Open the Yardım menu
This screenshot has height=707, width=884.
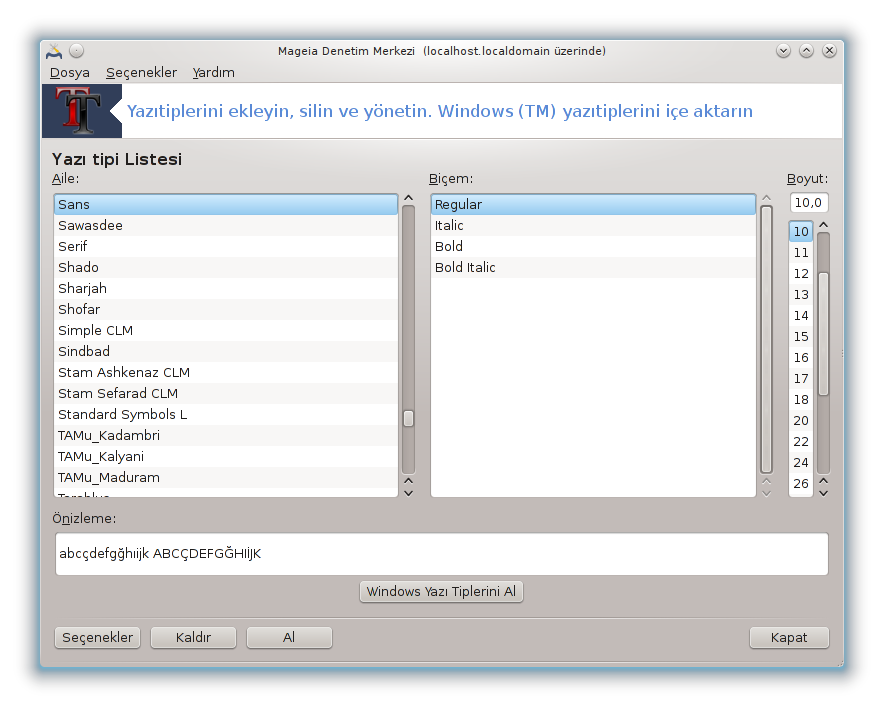point(214,73)
